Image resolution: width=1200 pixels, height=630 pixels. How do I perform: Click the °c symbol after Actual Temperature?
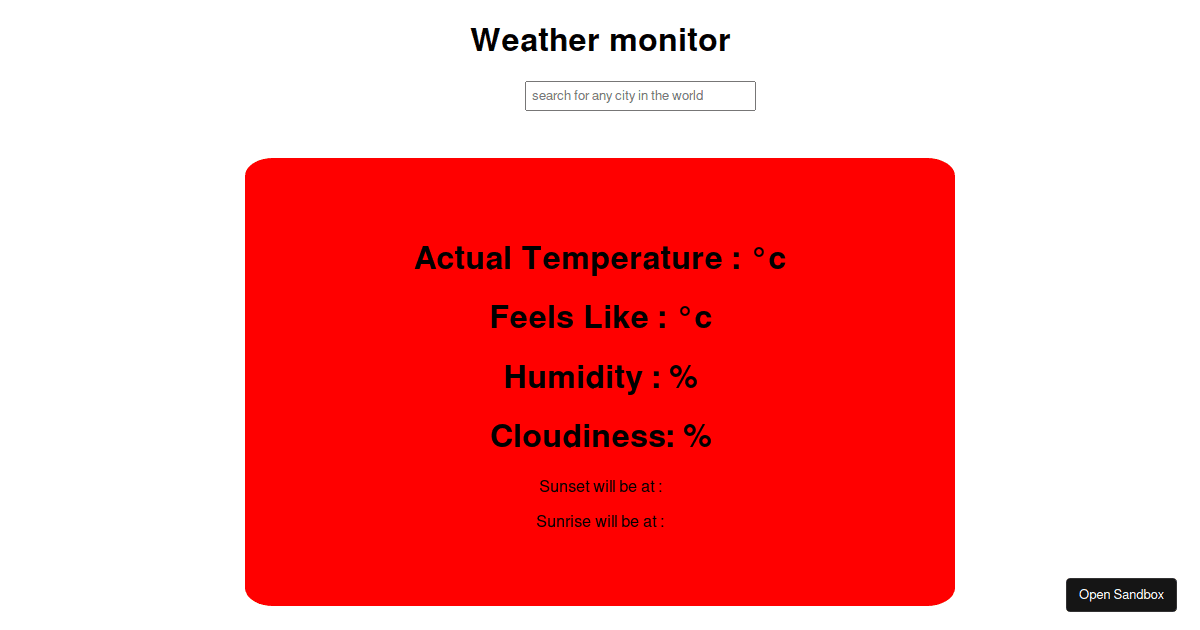(x=769, y=258)
